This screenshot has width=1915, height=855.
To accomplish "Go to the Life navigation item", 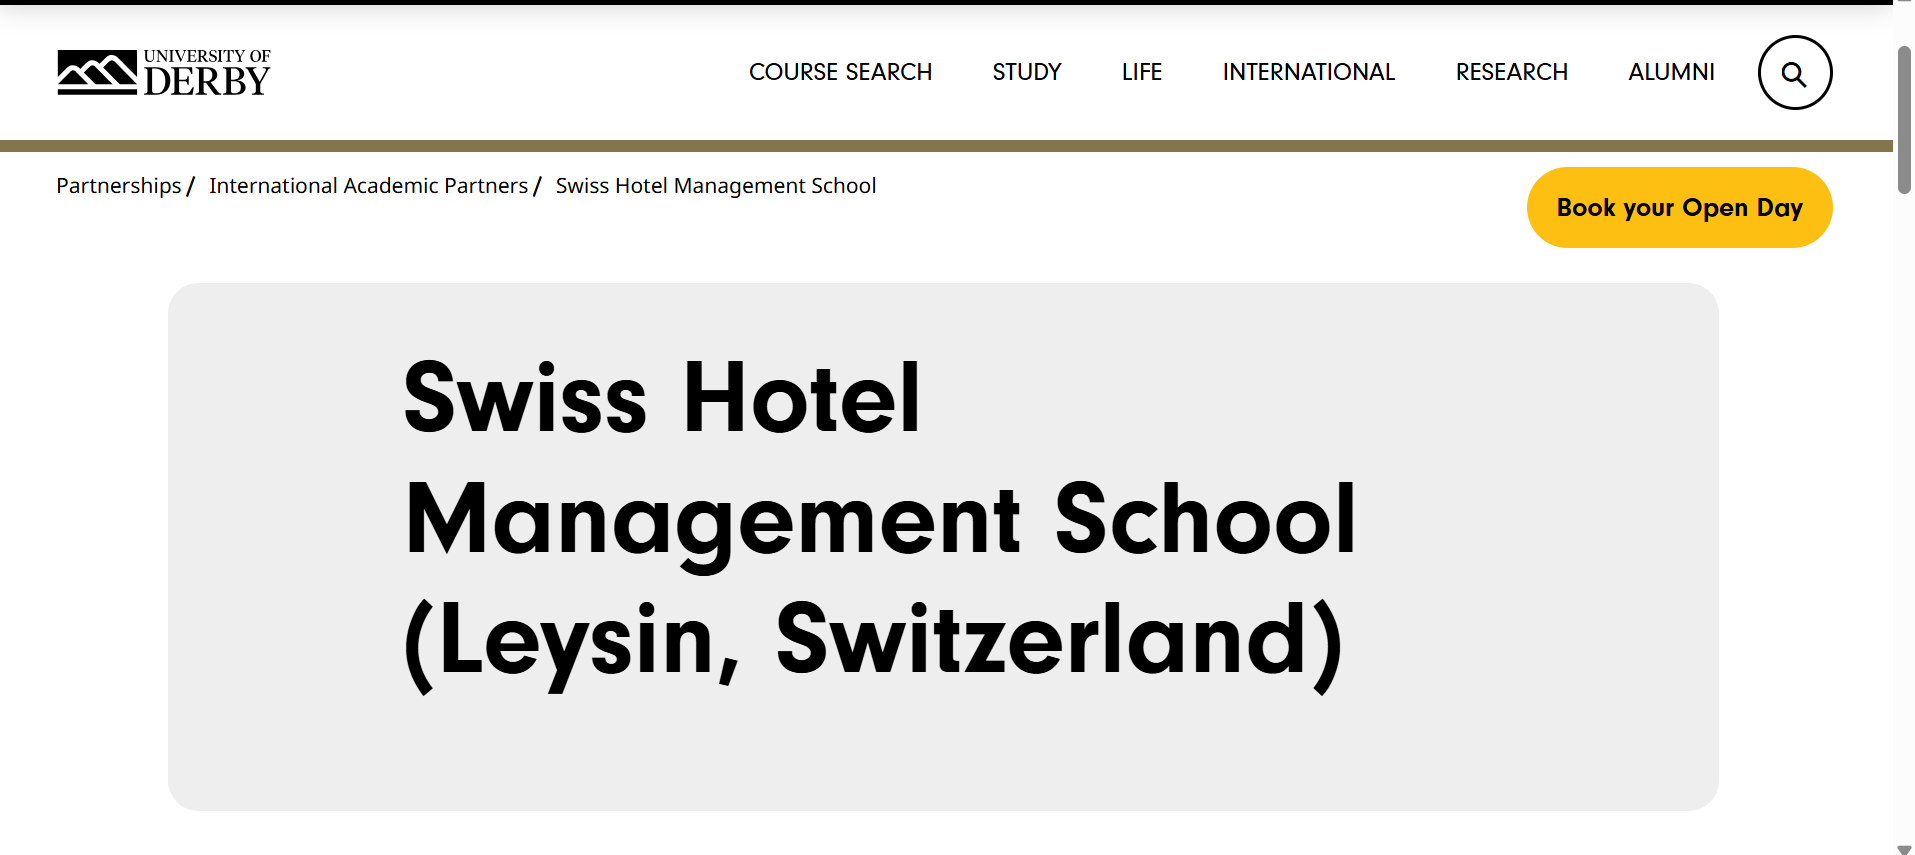I will pyautogui.click(x=1141, y=73).
